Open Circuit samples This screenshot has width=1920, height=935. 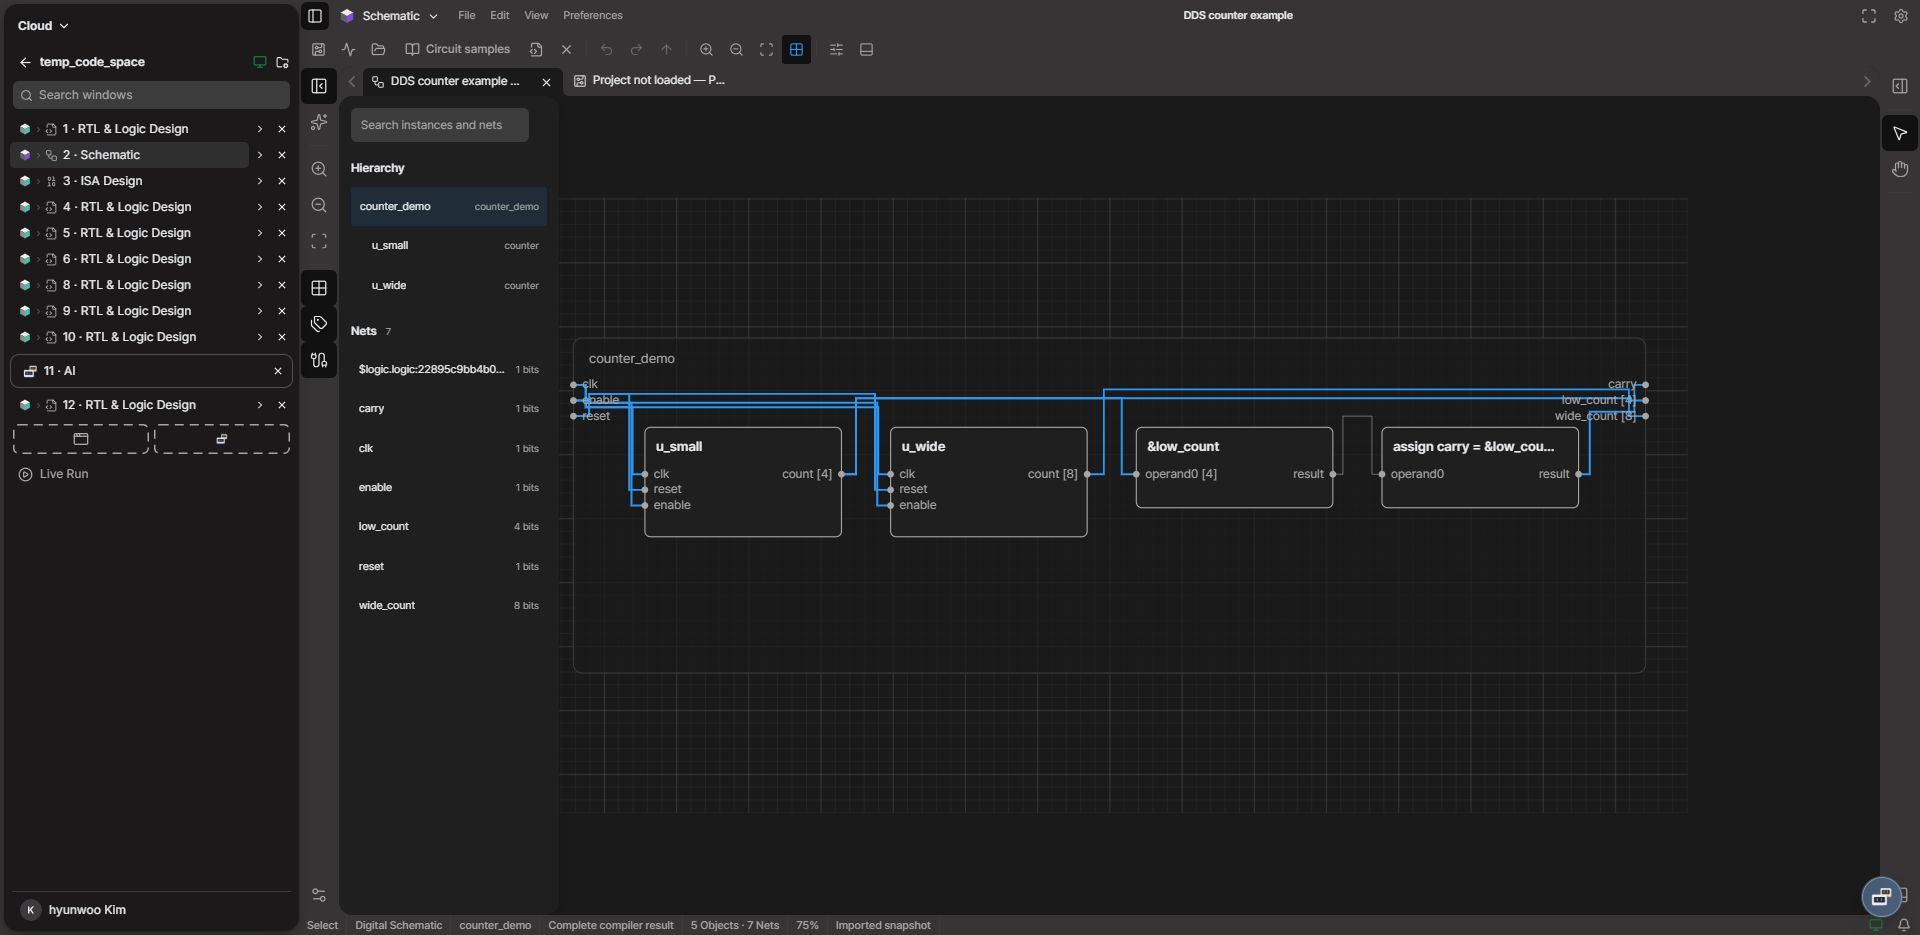click(x=458, y=49)
